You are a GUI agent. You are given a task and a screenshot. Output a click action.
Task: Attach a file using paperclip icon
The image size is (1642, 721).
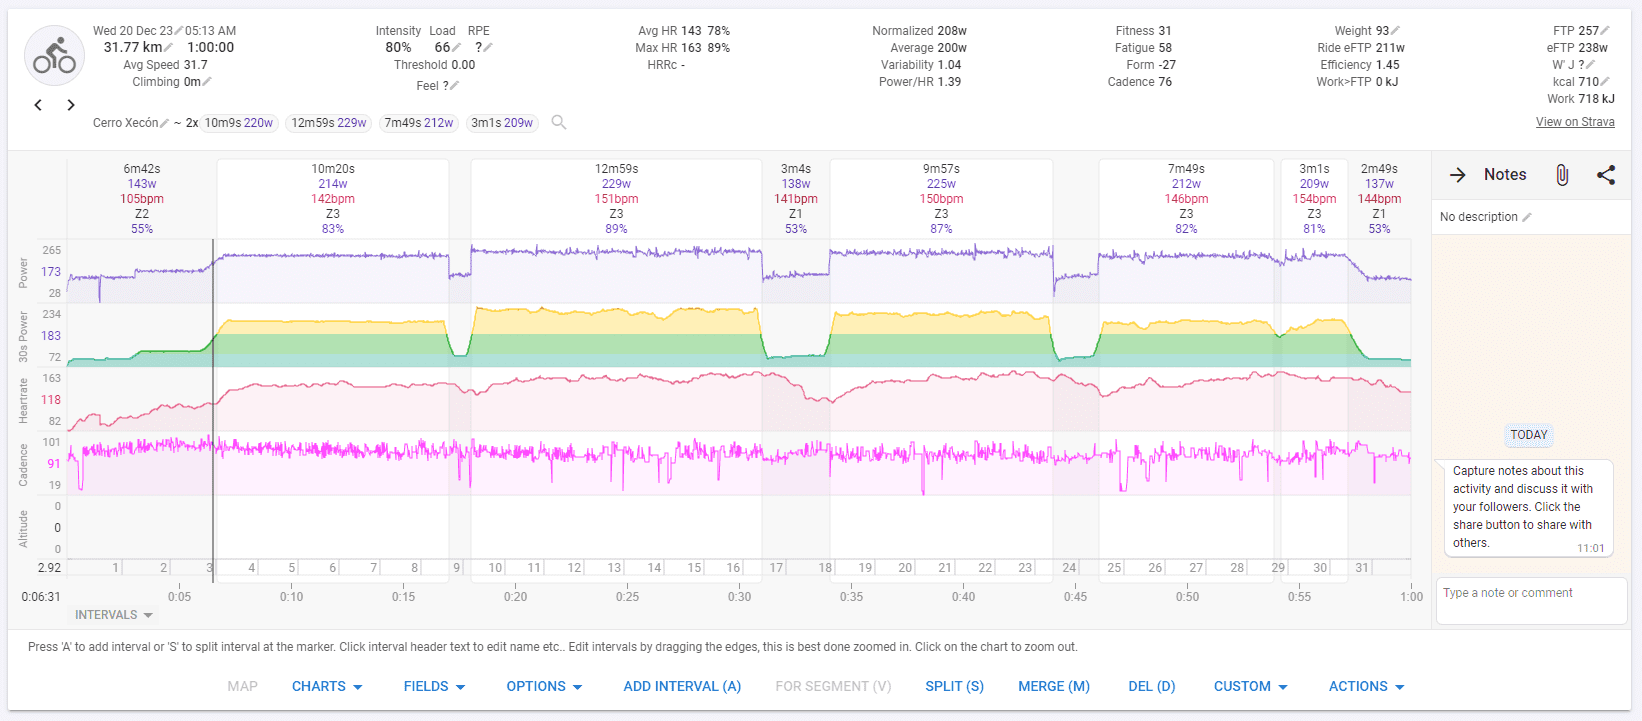pos(1562,175)
